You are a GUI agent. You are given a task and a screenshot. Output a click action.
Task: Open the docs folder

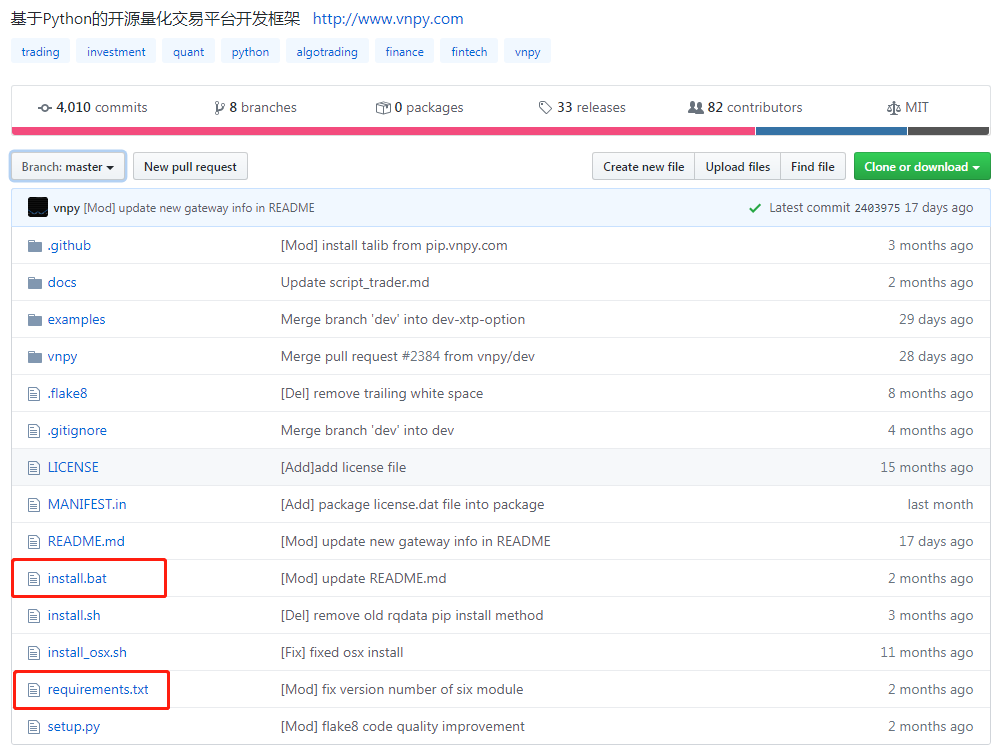pos(62,283)
